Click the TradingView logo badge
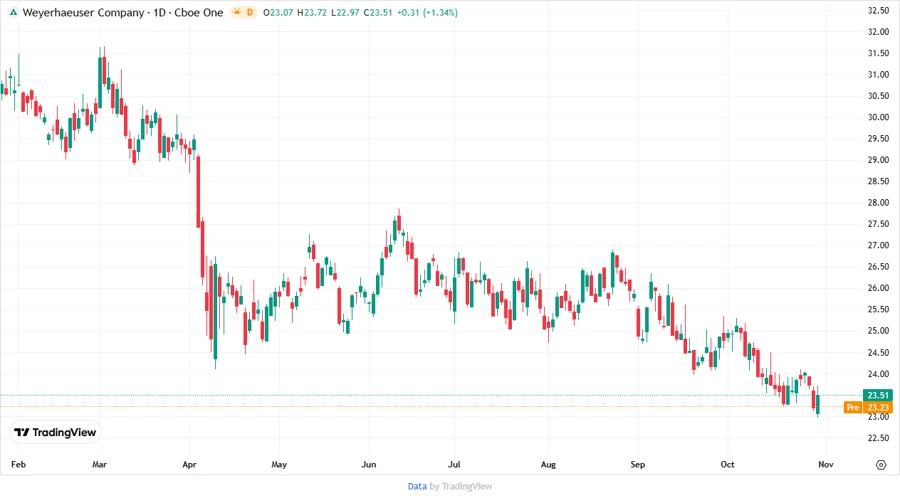The width and height of the screenshot is (900, 498). [x=55, y=433]
